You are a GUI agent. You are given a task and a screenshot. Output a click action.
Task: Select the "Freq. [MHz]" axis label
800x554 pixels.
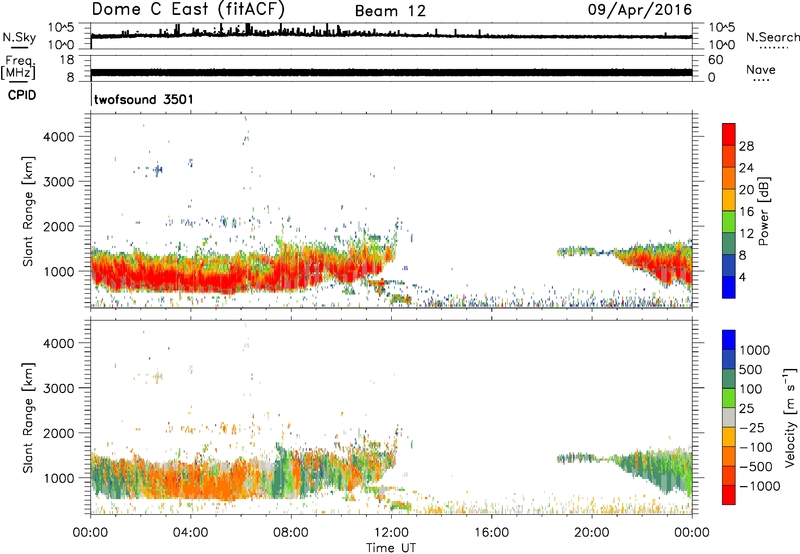coord(19,68)
